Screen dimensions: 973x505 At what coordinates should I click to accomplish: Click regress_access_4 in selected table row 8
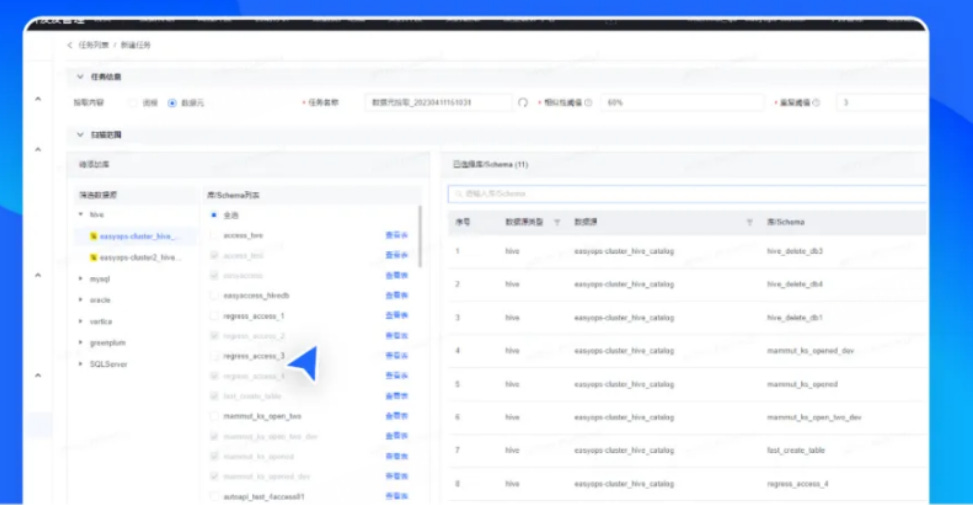797,484
